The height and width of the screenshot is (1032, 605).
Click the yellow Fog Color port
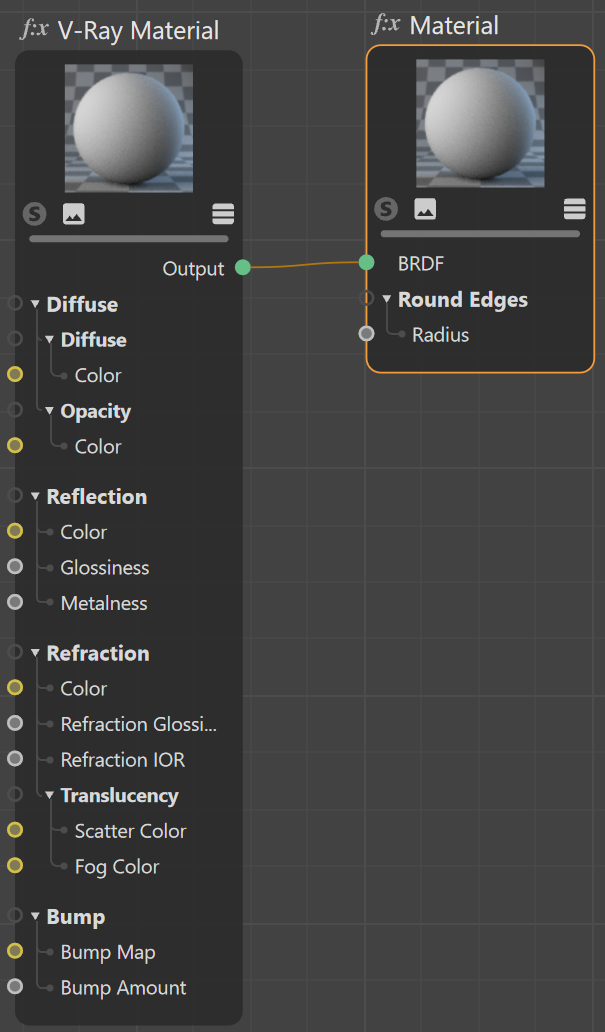15,865
